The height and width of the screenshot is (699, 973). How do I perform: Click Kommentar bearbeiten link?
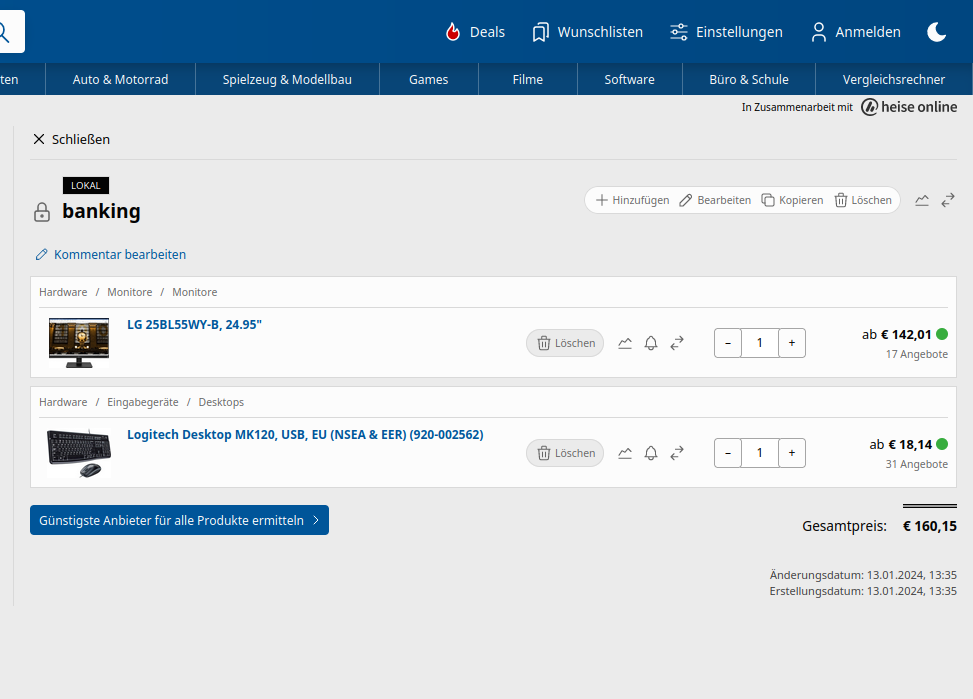pyautogui.click(x=111, y=255)
